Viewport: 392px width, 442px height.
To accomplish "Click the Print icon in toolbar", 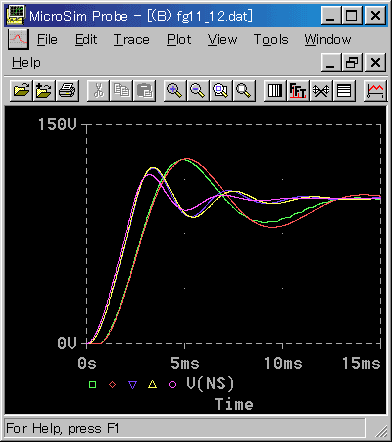I will point(67,90).
